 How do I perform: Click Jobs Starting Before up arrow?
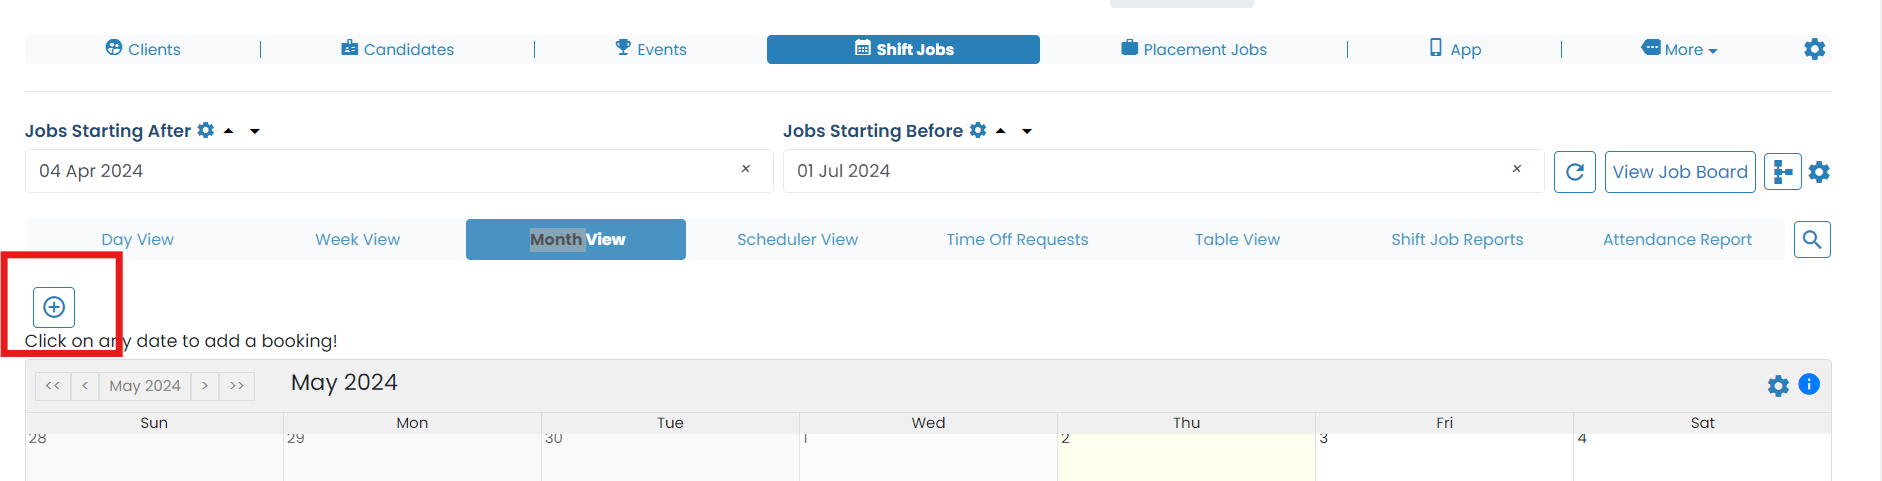(1000, 131)
